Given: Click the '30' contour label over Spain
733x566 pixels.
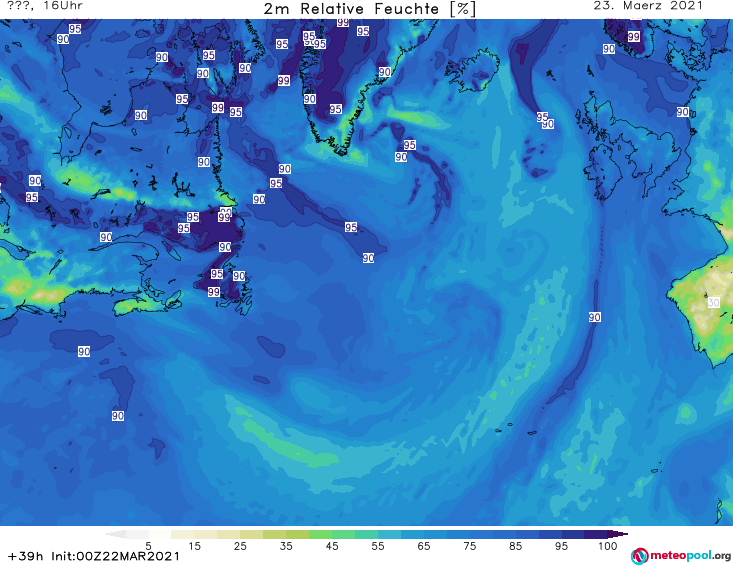Looking at the screenshot, I should click(x=713, y=302).
